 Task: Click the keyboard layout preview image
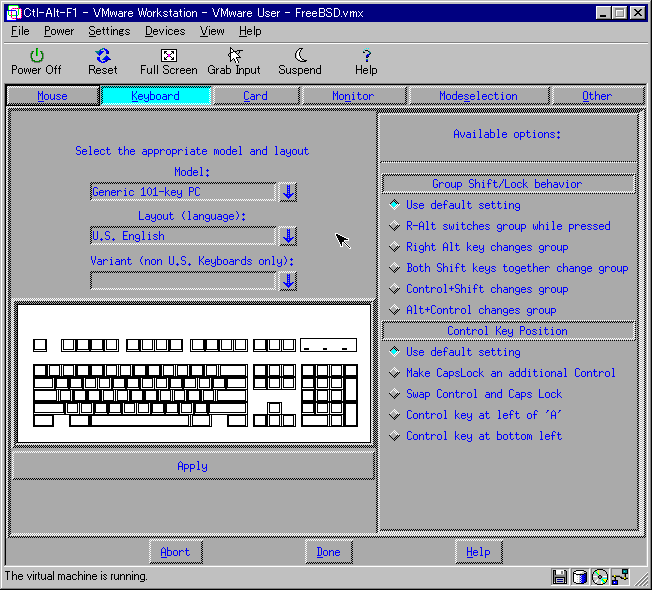tap(194, 373)
